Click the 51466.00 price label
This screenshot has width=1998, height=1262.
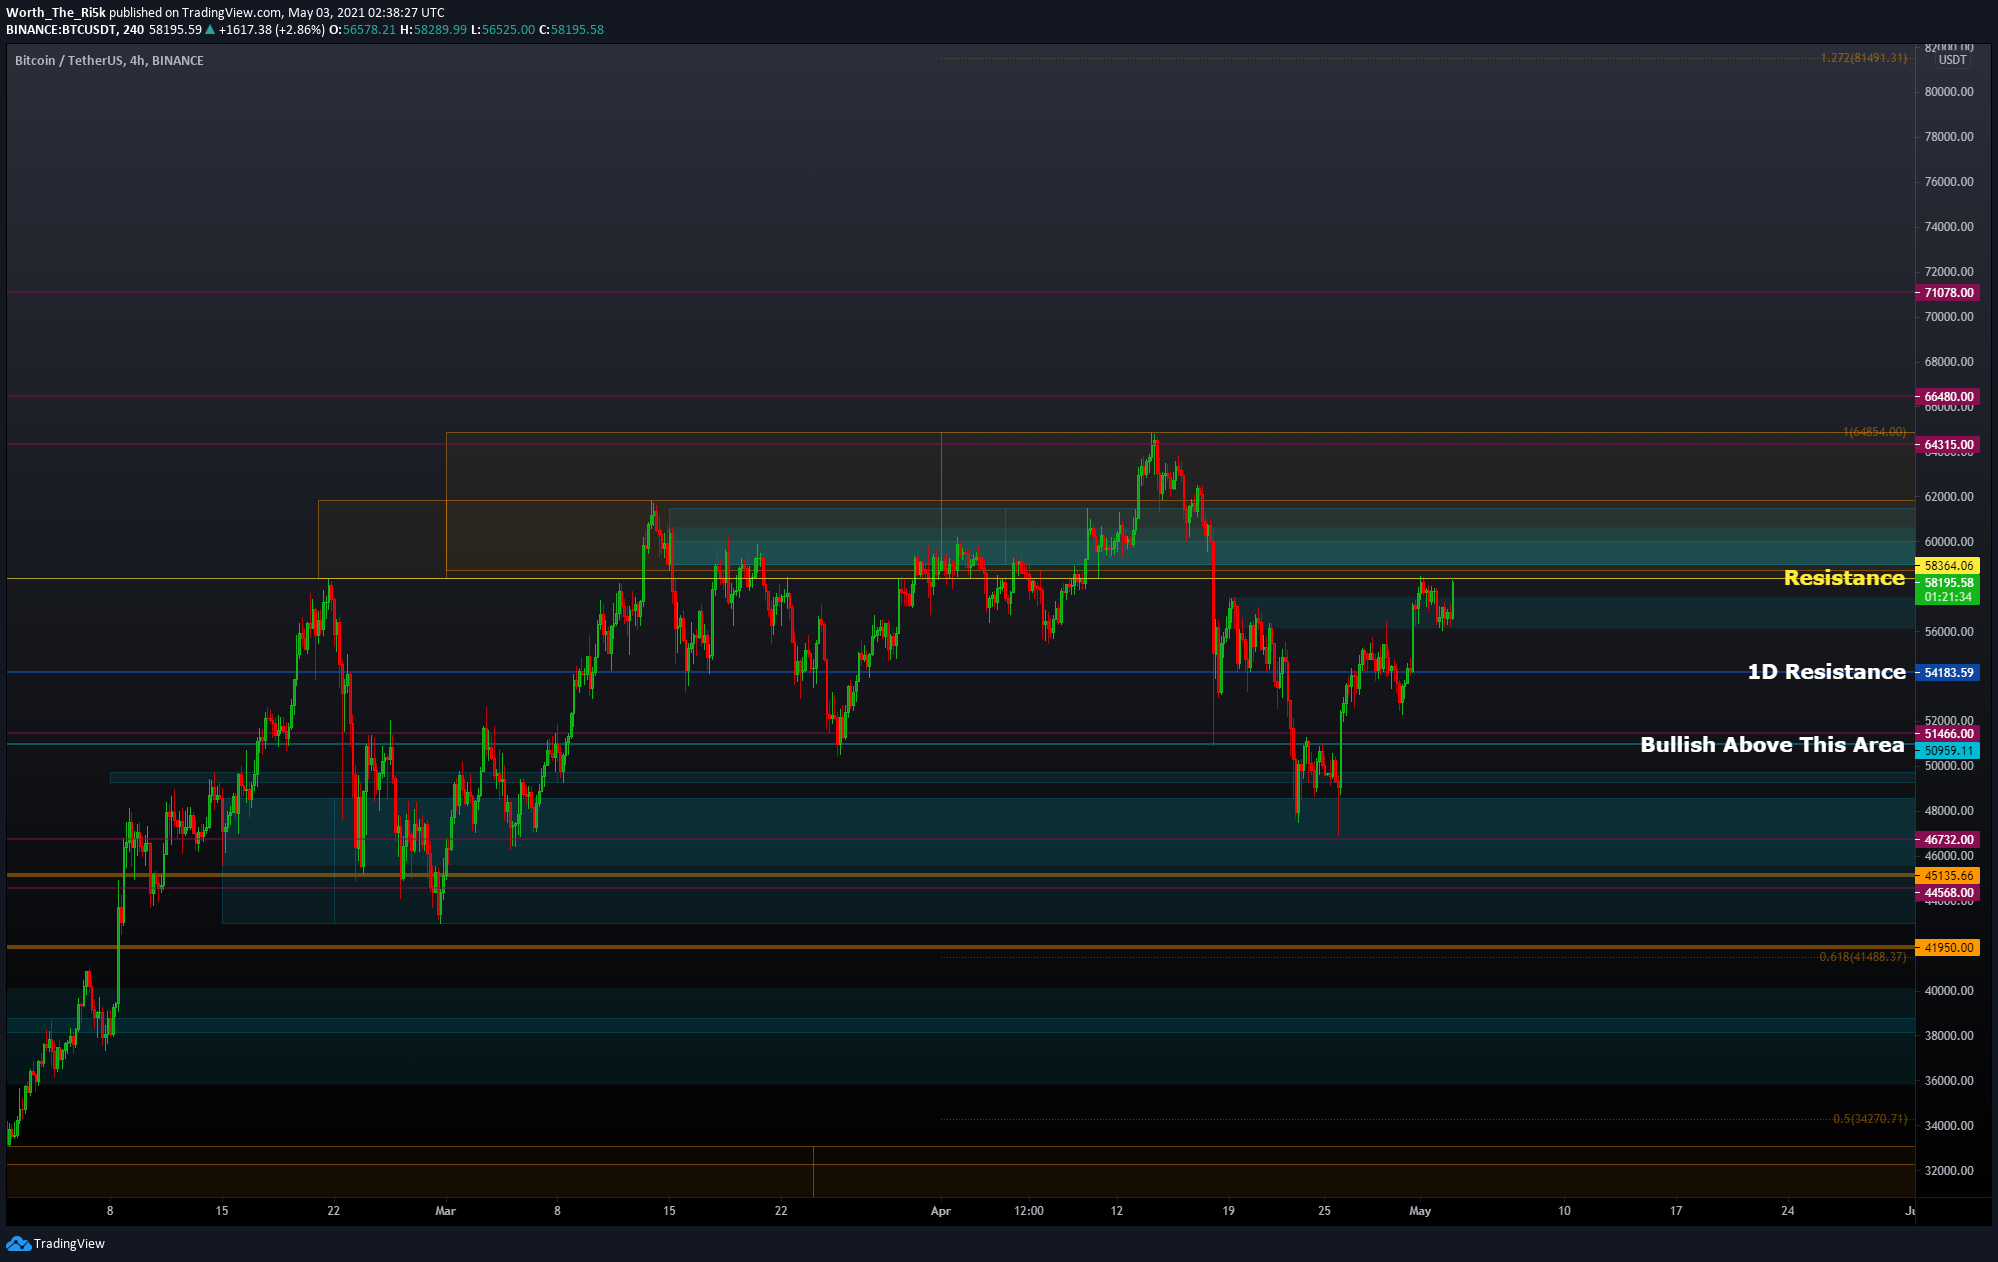tap(1948, 734)
